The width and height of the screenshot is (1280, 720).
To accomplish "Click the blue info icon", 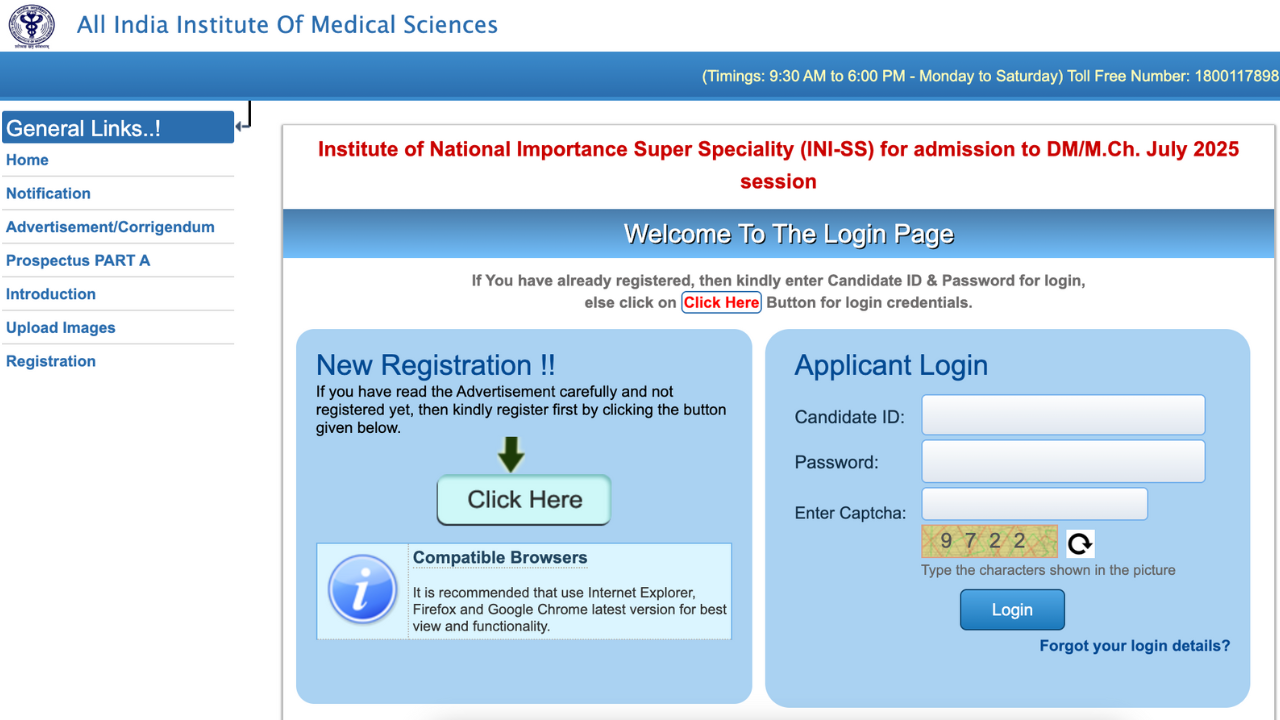I will 363,590.
